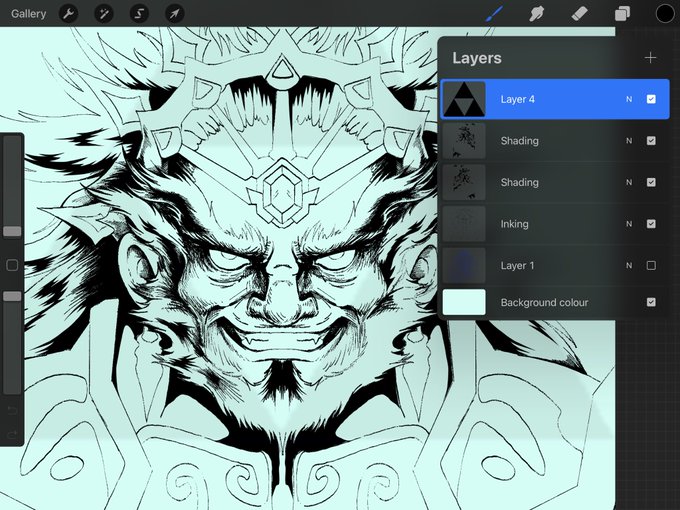Open the Adjustments magic wand menu

click(104, 14)
